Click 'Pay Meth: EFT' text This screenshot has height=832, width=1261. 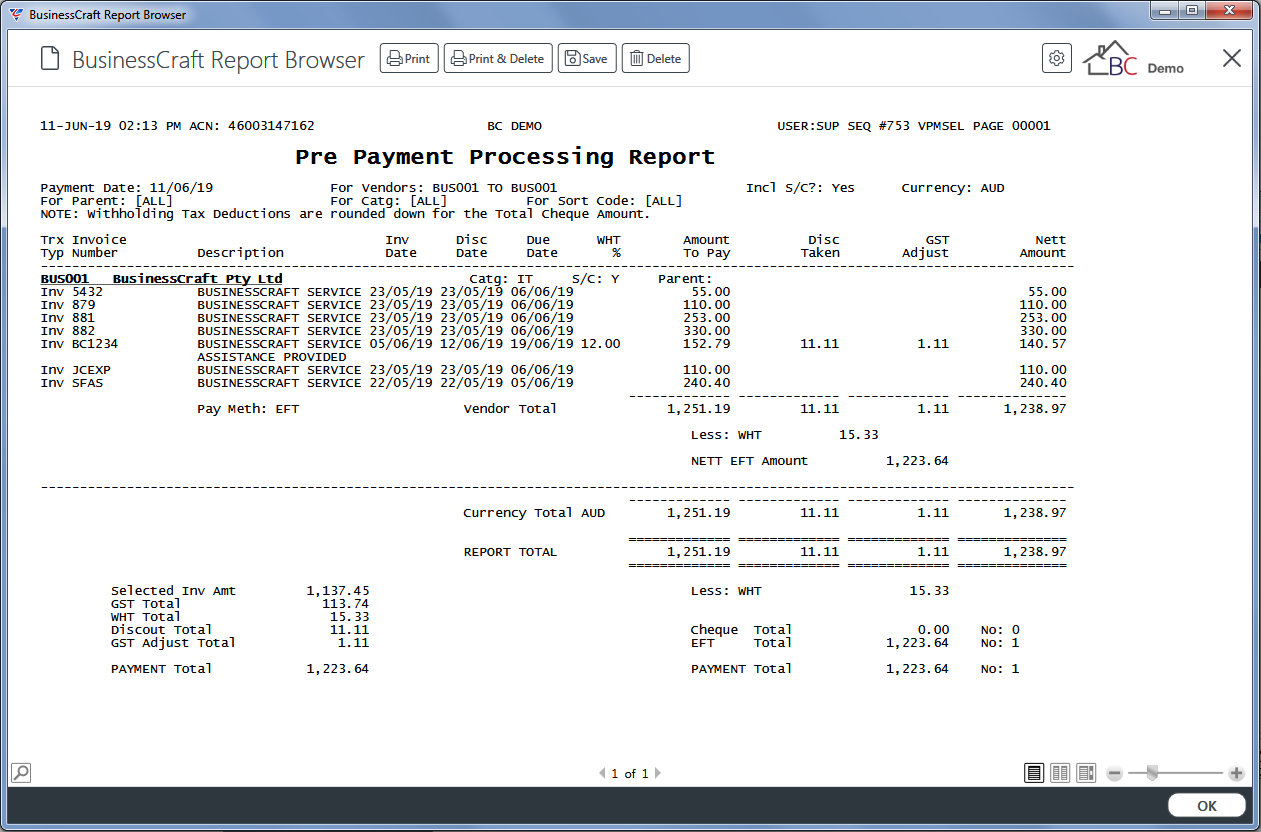pos(248,409)
